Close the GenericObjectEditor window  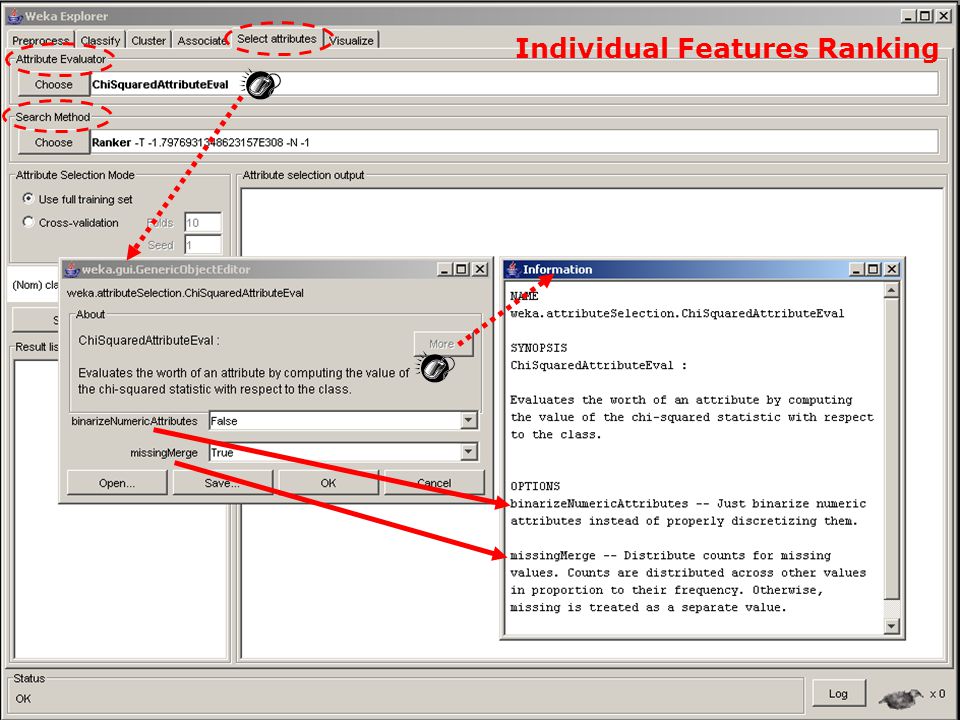click(x=481, y=269)
